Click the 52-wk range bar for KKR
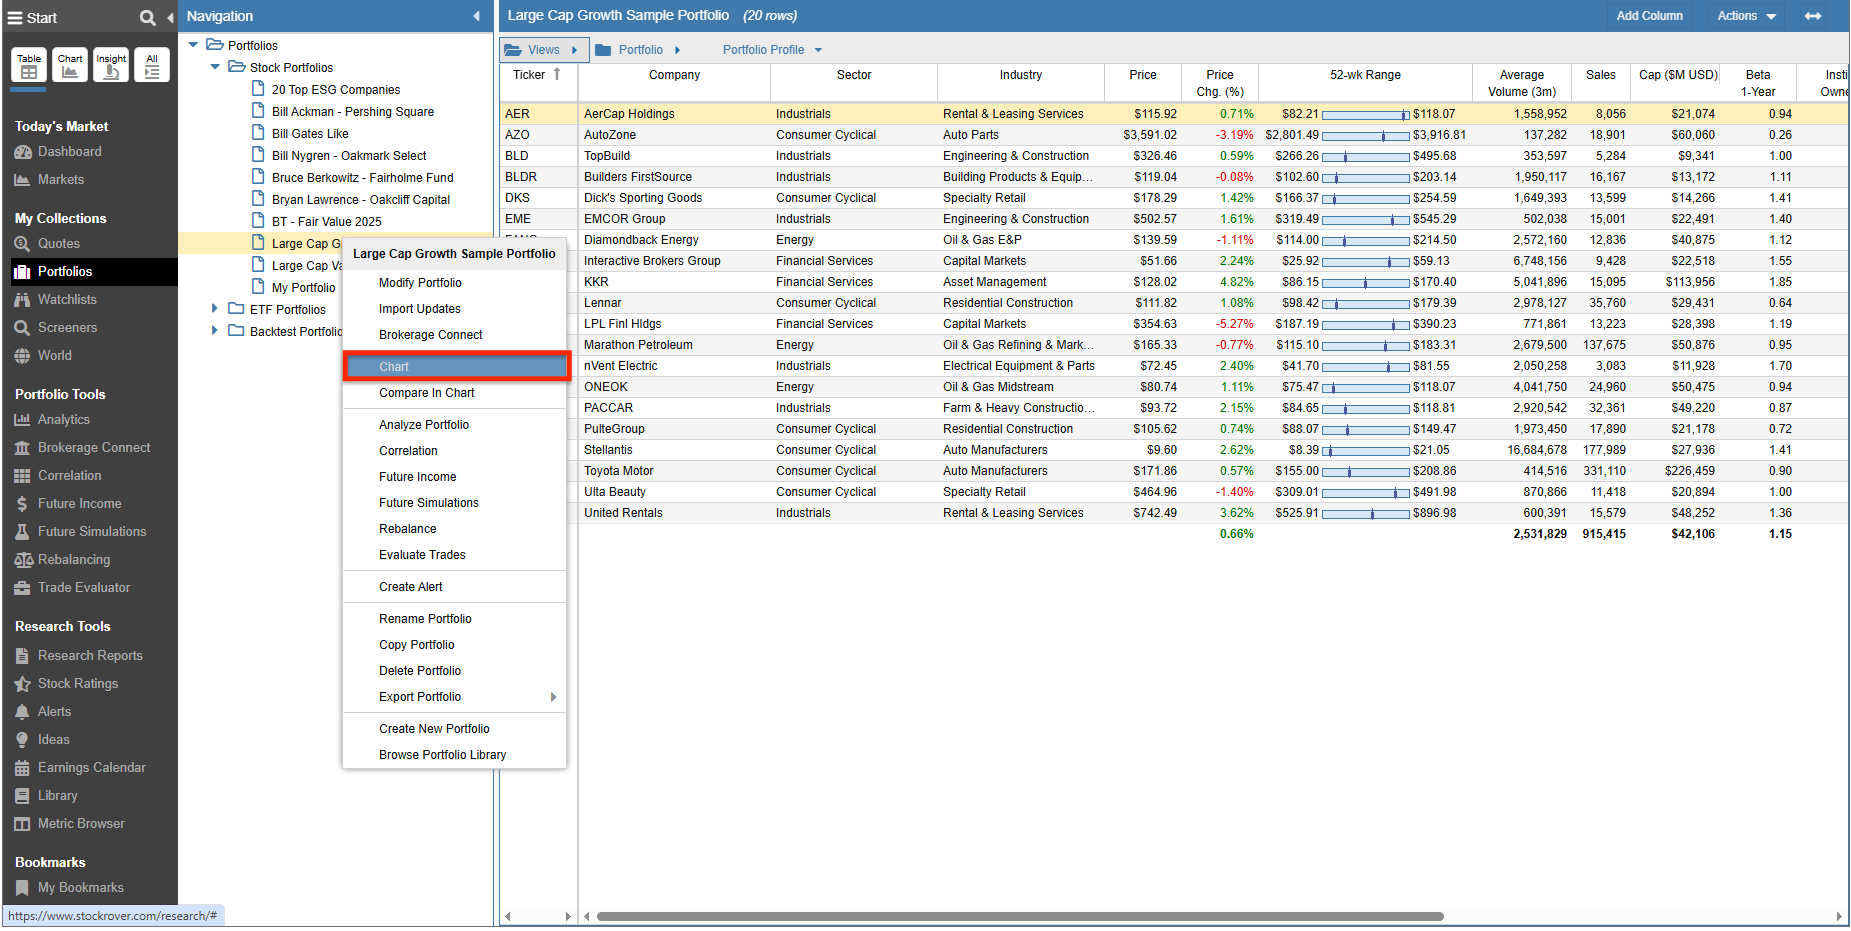 click(x=1366, y=283)
